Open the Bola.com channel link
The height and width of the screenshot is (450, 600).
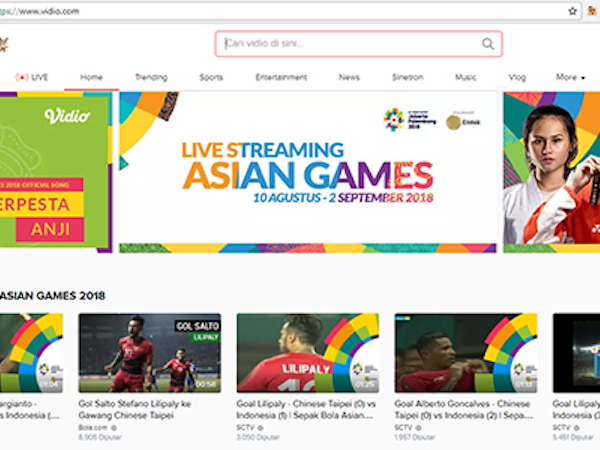pos(93,427)
